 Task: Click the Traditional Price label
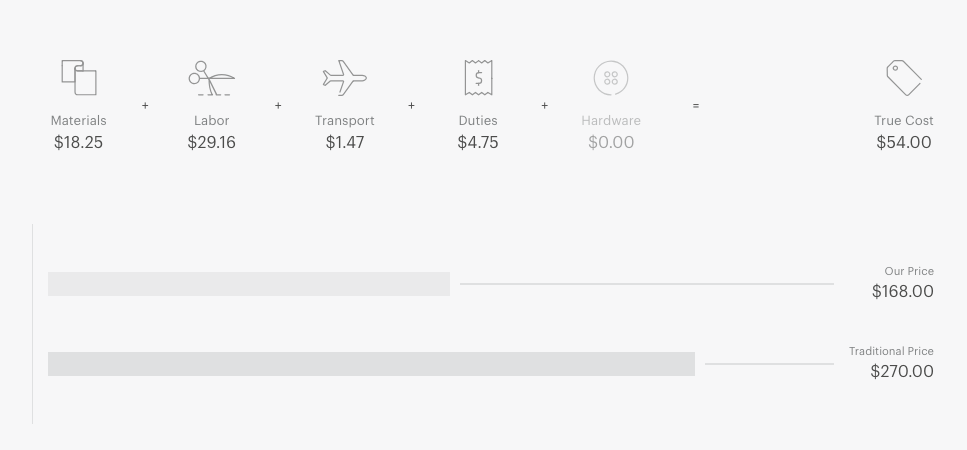[891, 351]
